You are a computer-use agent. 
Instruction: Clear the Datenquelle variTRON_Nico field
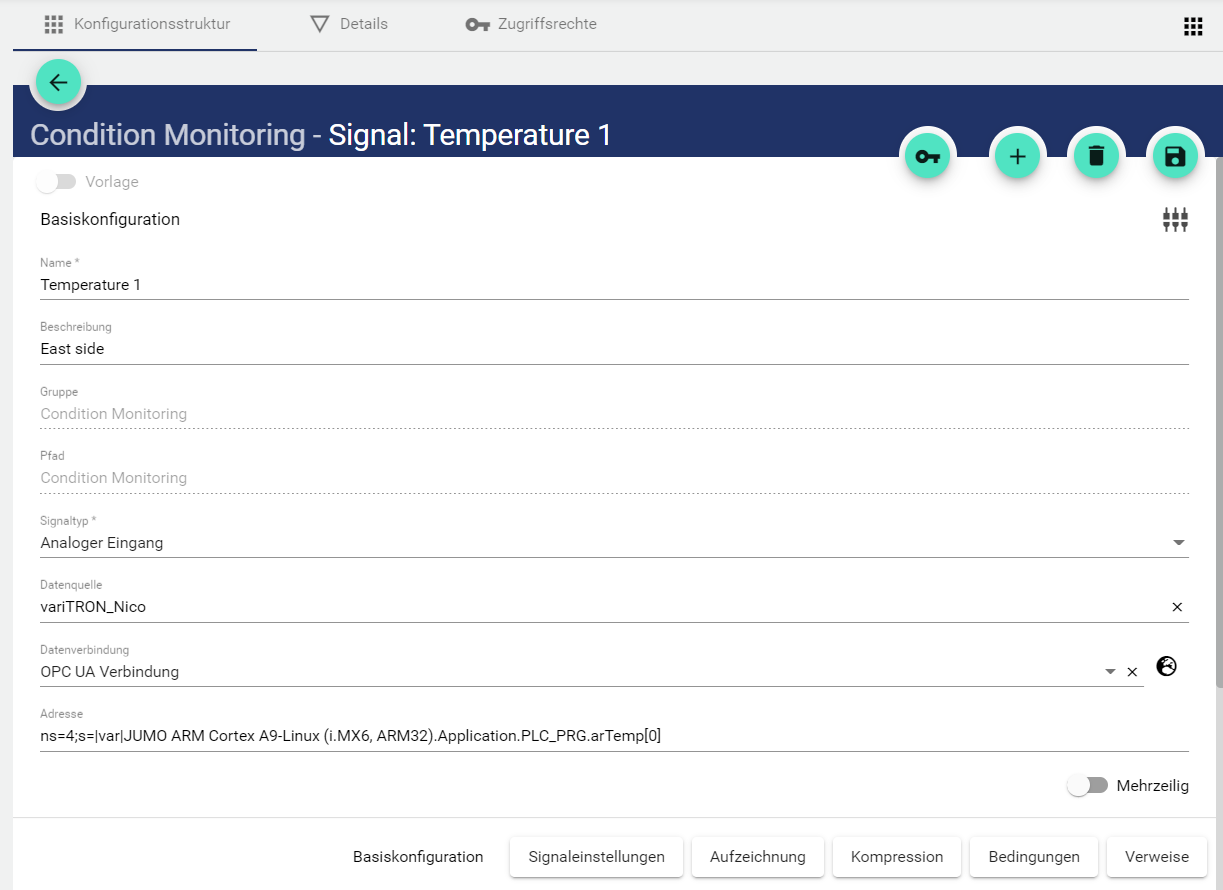point(1177,607)
